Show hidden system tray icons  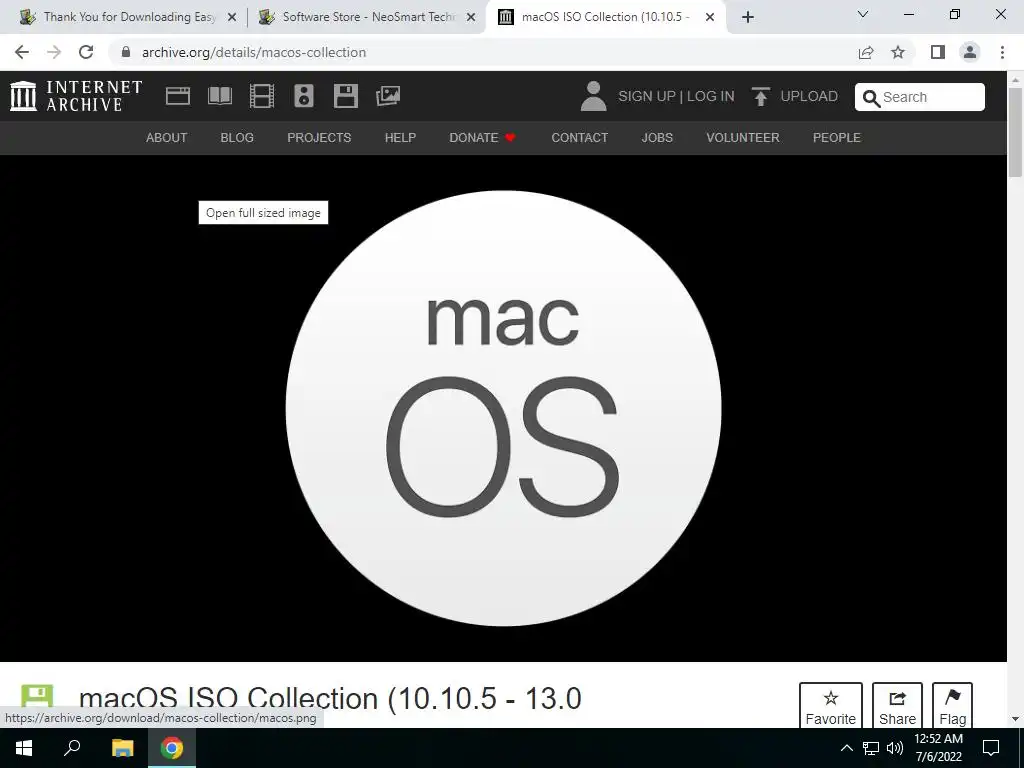click(x=846, y=748)
